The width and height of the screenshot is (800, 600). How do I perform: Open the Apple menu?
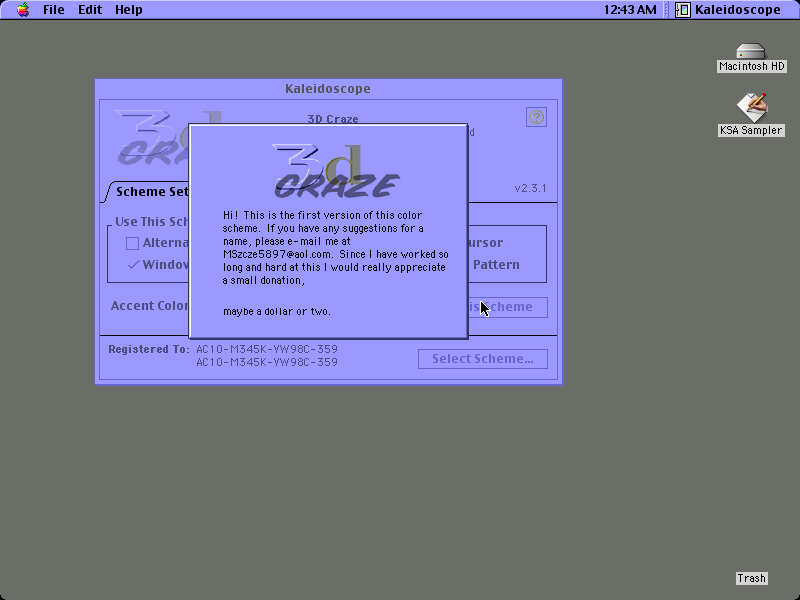point(23,10)
